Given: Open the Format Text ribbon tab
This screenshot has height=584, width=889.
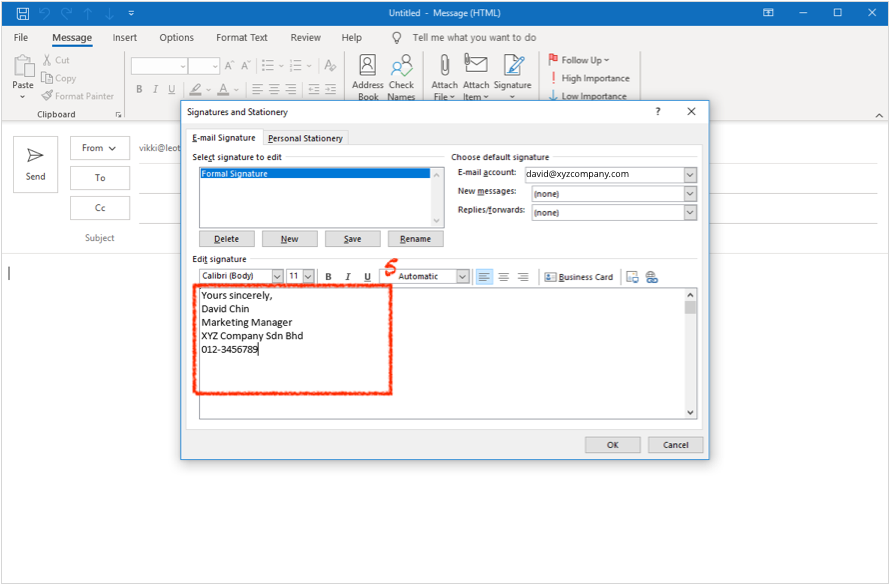Looking at the screenshot, I should click(x=242, y=38).
